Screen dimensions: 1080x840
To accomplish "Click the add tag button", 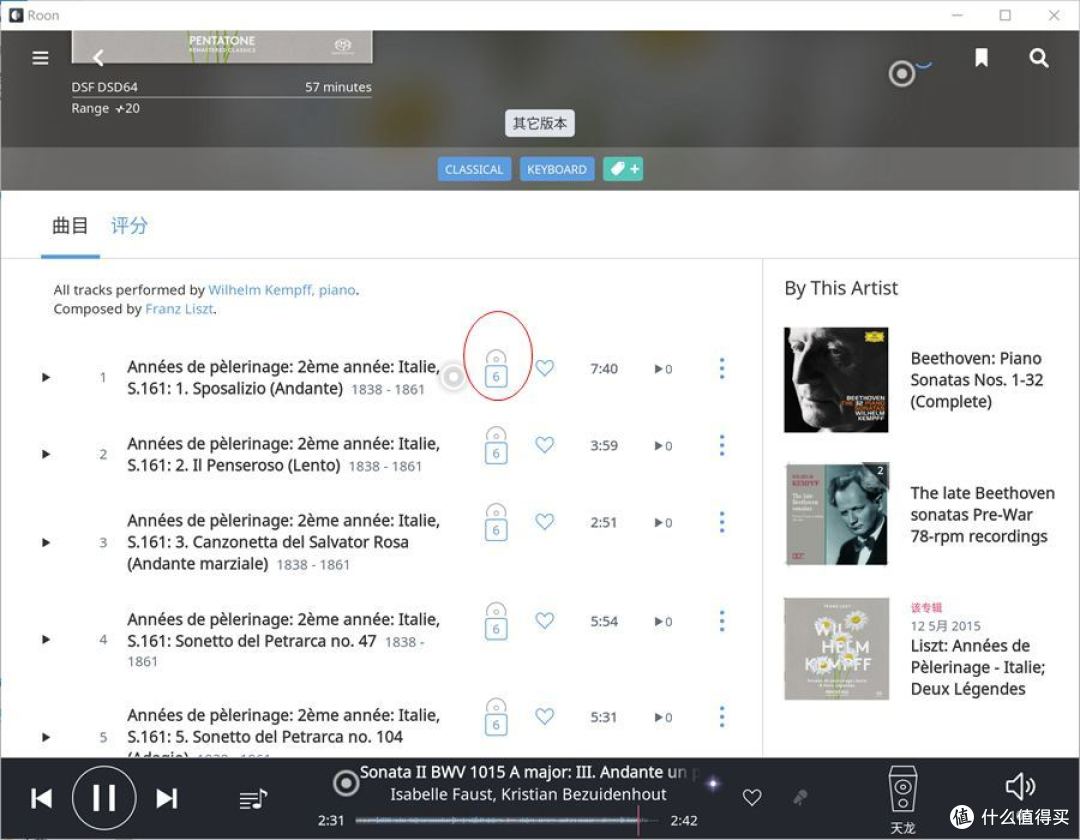I will [623, 169].
